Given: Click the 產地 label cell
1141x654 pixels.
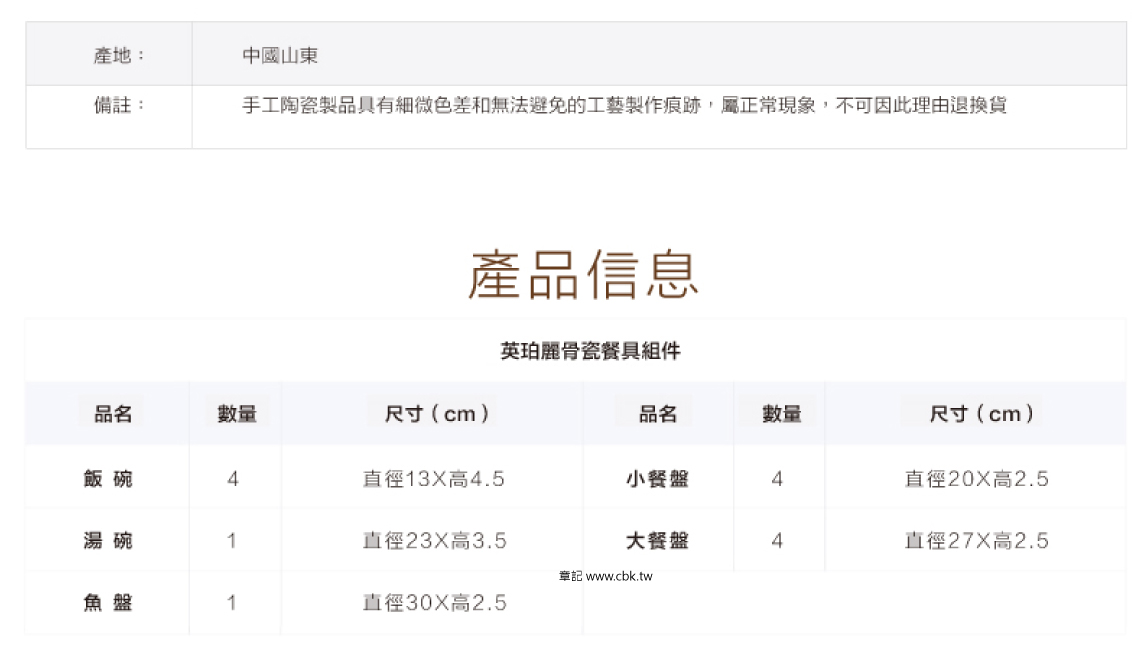Looking at the screenshot, I should pos(119,56).
